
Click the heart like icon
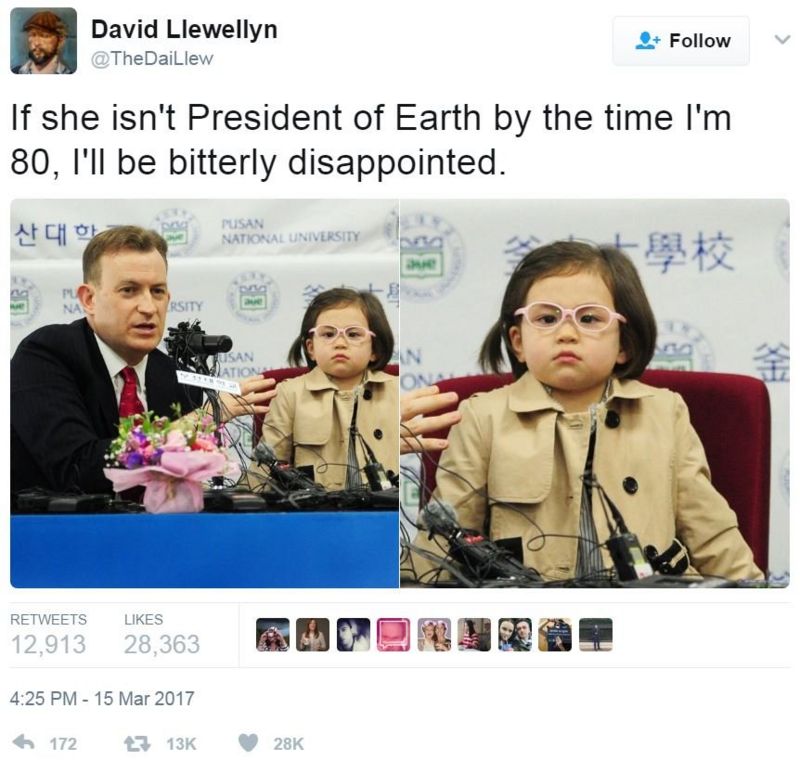(x=248, y=743)
